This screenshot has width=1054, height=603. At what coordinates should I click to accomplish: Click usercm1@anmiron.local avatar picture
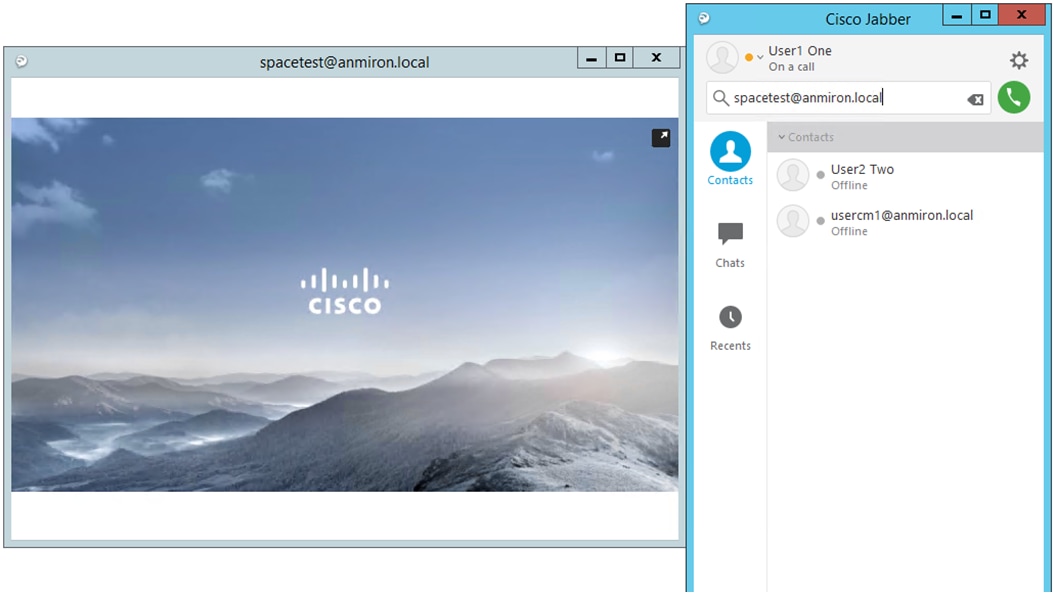[793, 221]
